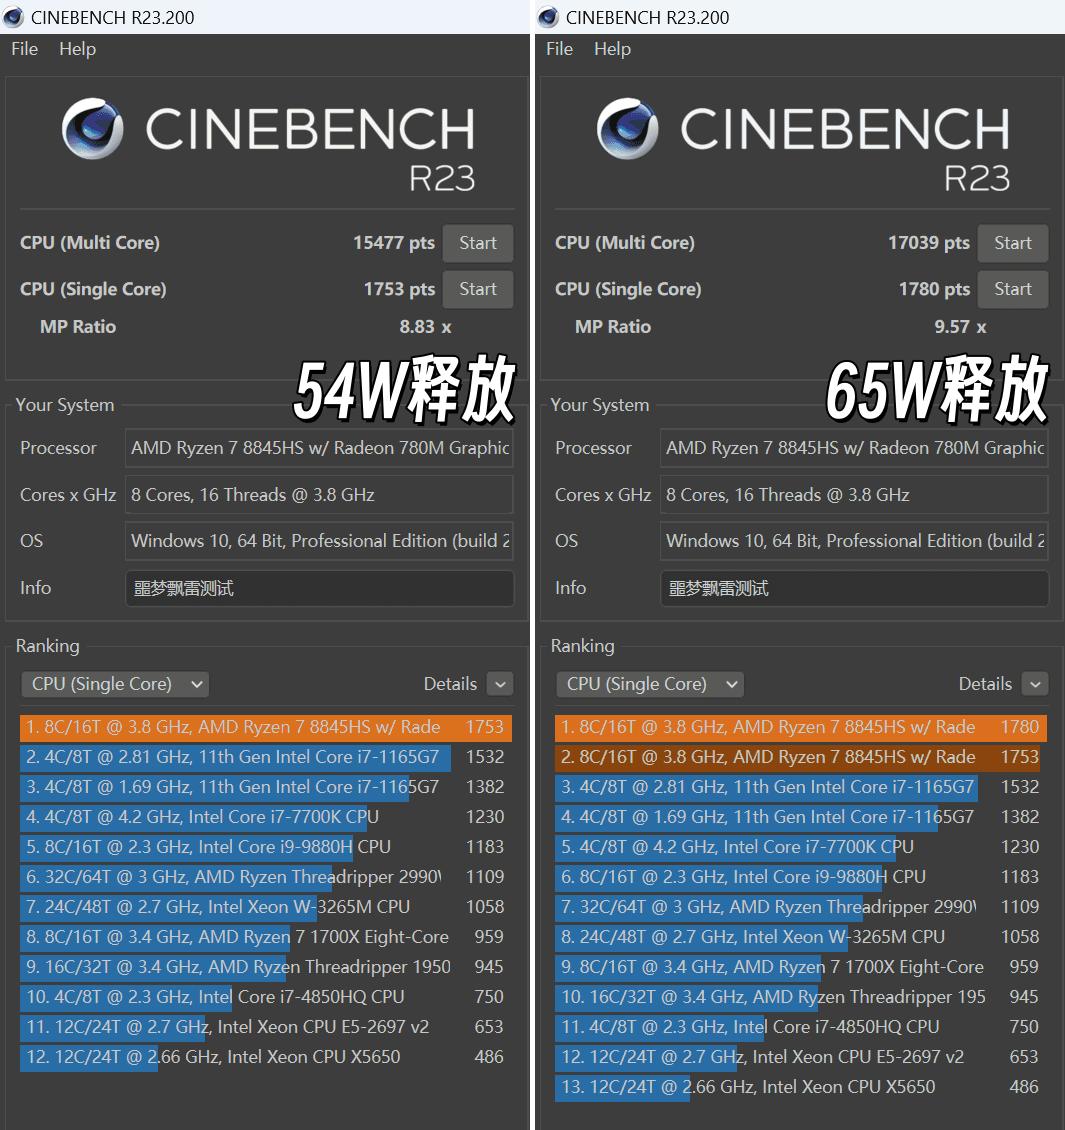Select left ranking row 3 i7-1165G7 1.69 GHz

tap(266, 787)
